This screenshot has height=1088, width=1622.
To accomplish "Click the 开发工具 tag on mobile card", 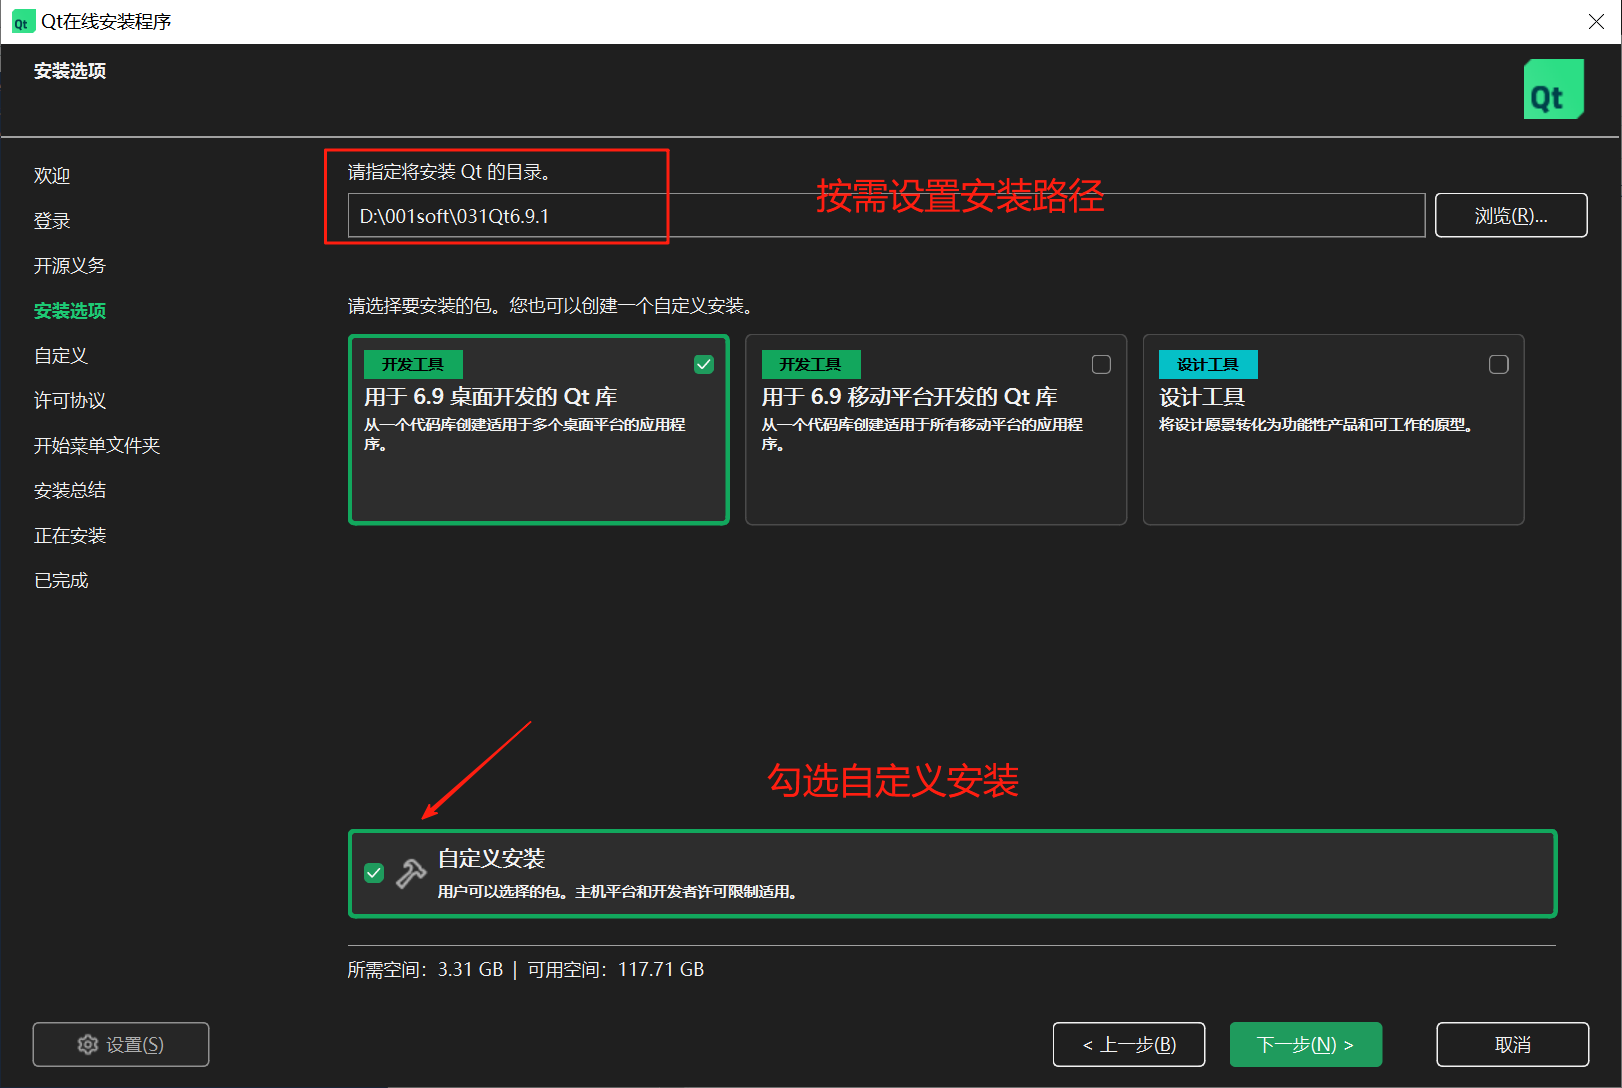I will point(811,365).
